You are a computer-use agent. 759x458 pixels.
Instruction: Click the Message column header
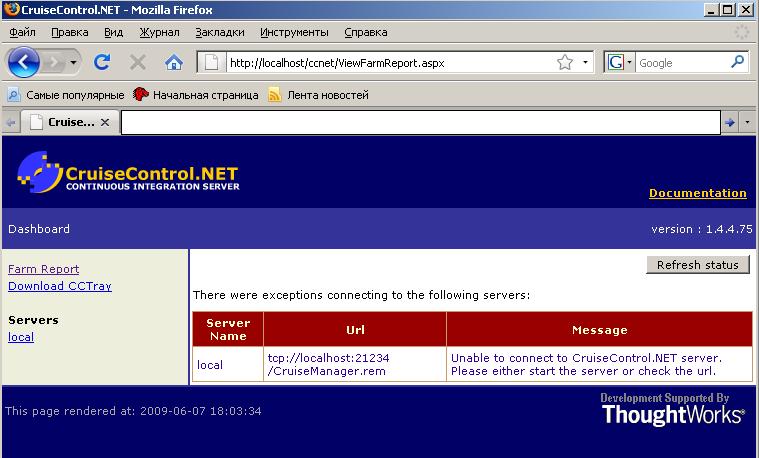599,329
